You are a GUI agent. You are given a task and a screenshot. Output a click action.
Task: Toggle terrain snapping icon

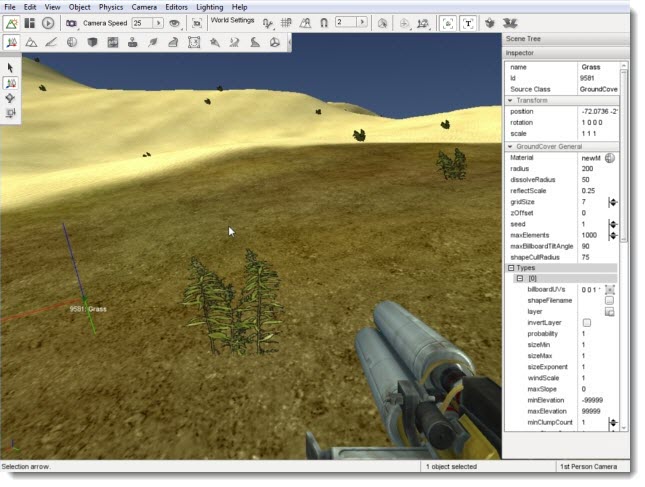[x=305, y=23]
